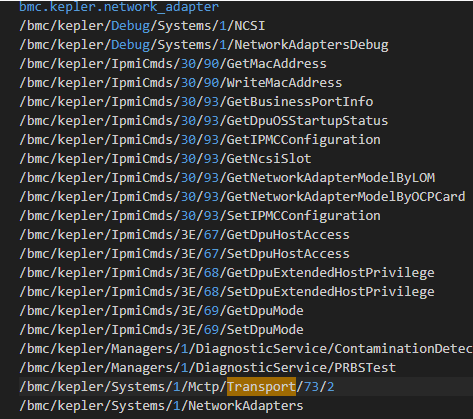Click the /bmc/kepler/Systems/1/NetworkAdapters line

[x=161, y=406]
